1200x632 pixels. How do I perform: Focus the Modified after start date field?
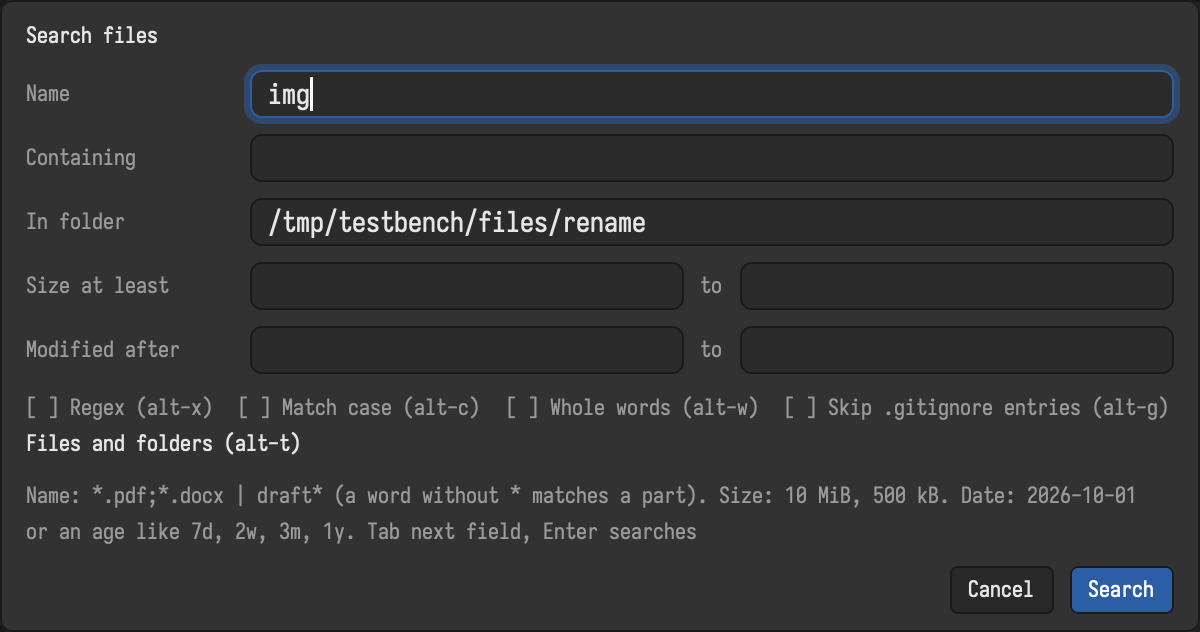467,350
